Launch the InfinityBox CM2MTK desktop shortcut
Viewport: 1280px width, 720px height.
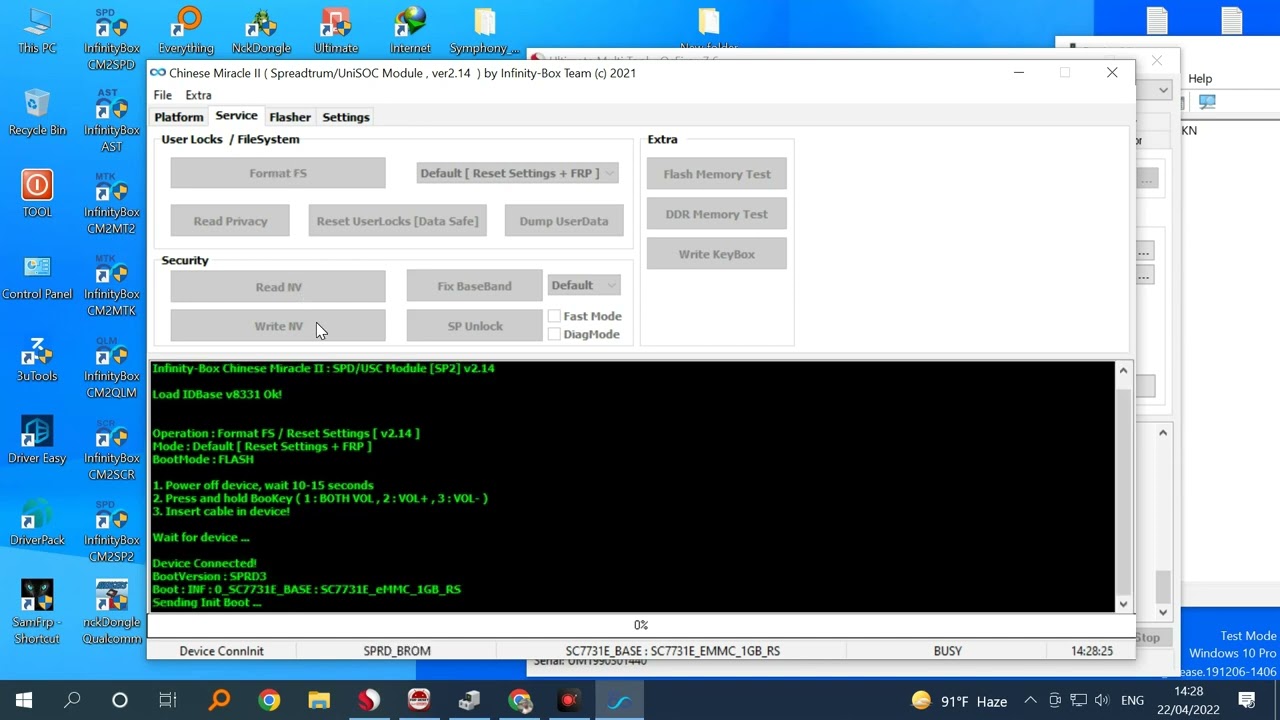(x=111, y=284)
